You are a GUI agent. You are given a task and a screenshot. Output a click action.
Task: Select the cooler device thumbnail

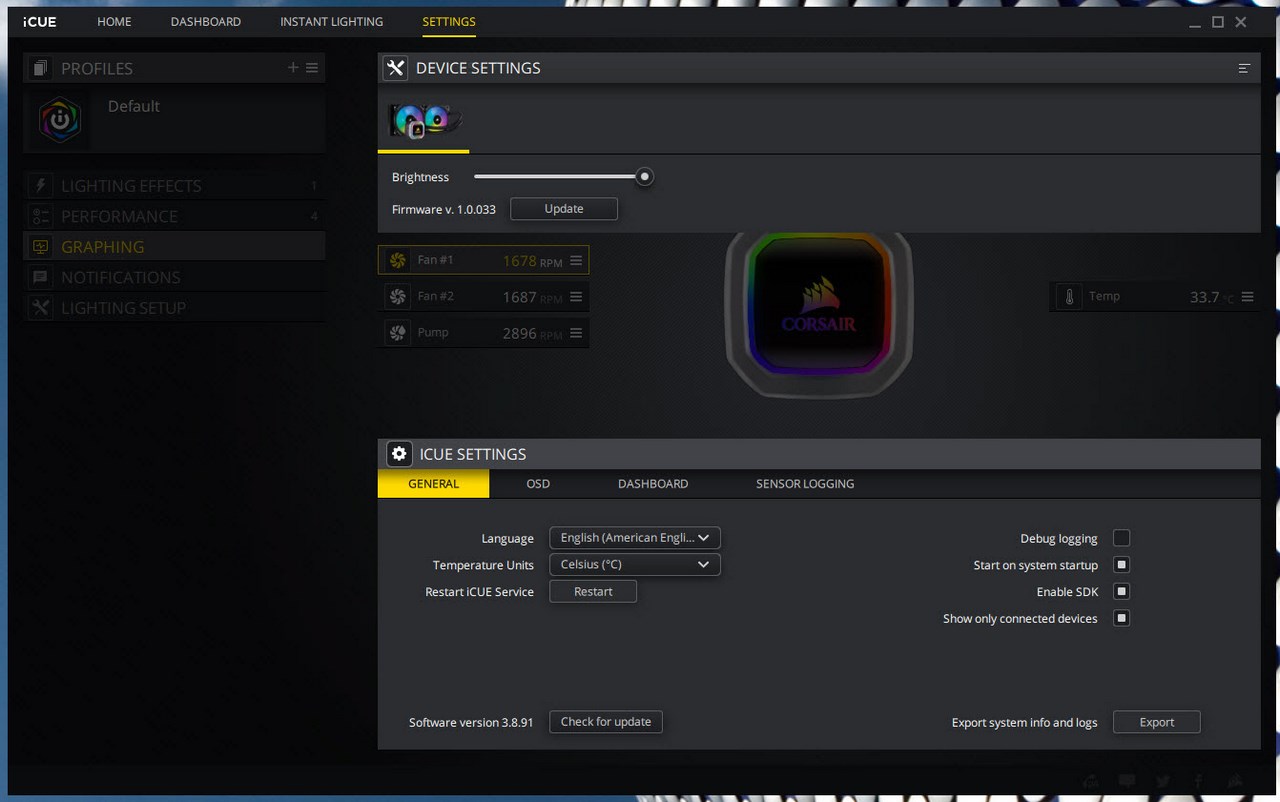(424, 122)
